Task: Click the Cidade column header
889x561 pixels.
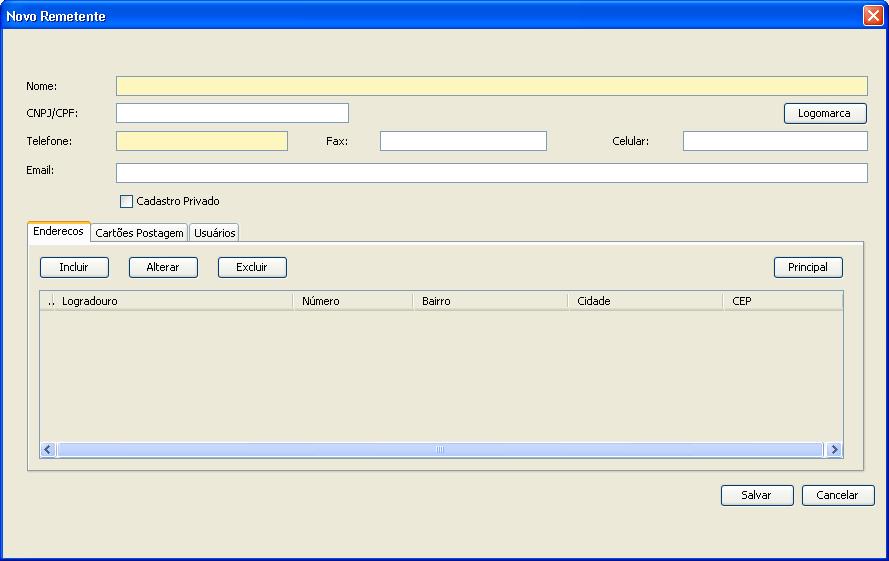Action: click(645, 301)
